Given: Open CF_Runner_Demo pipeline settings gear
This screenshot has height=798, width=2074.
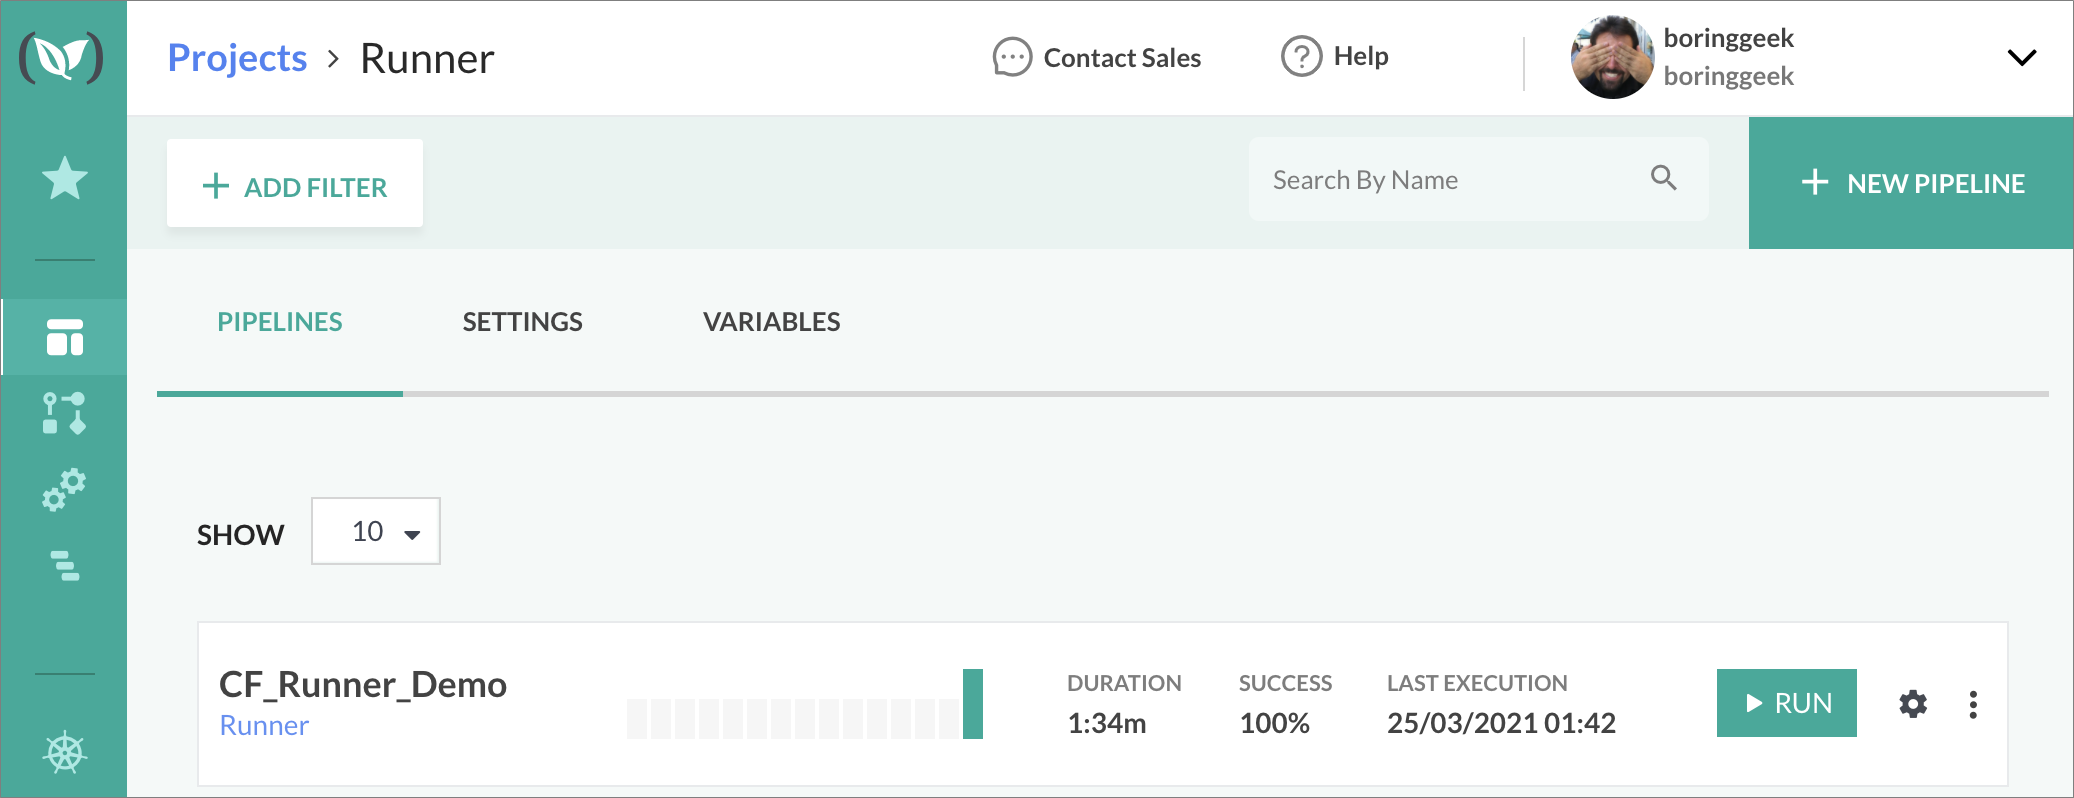Looking at the screenshot, I should click(x=1913, y=704).
